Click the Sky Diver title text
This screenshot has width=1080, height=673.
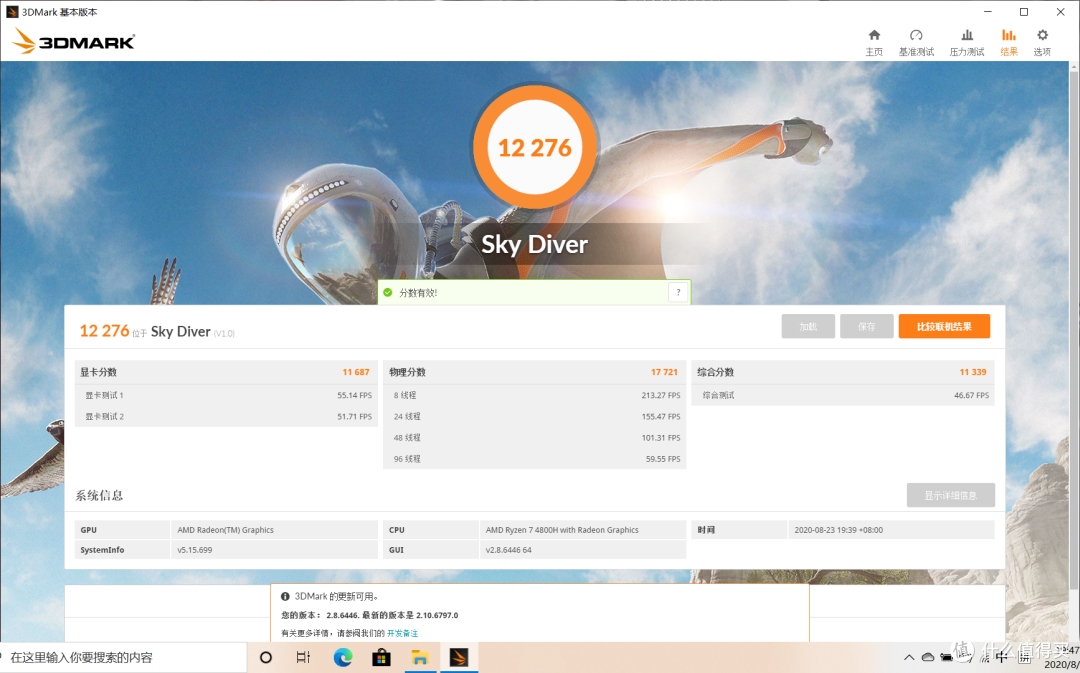click(x=534, y=245)
